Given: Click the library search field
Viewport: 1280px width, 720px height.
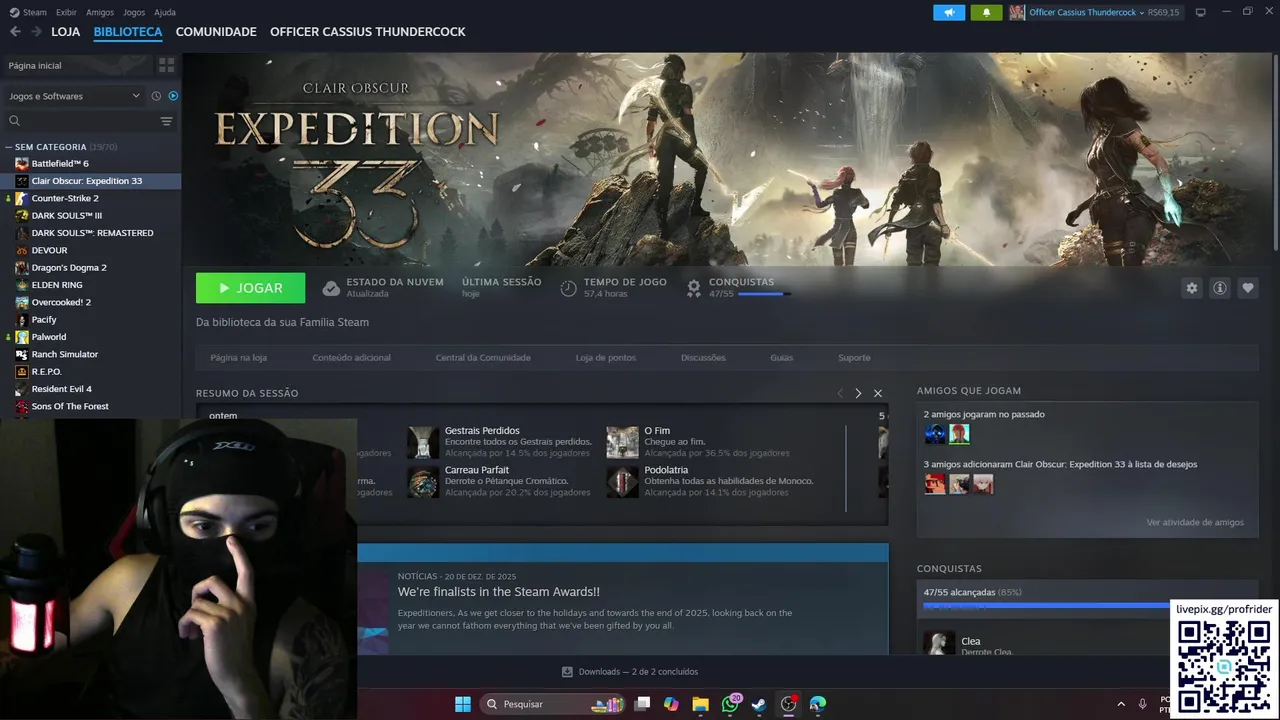Looking at the screenshot, I should (80, 121).
